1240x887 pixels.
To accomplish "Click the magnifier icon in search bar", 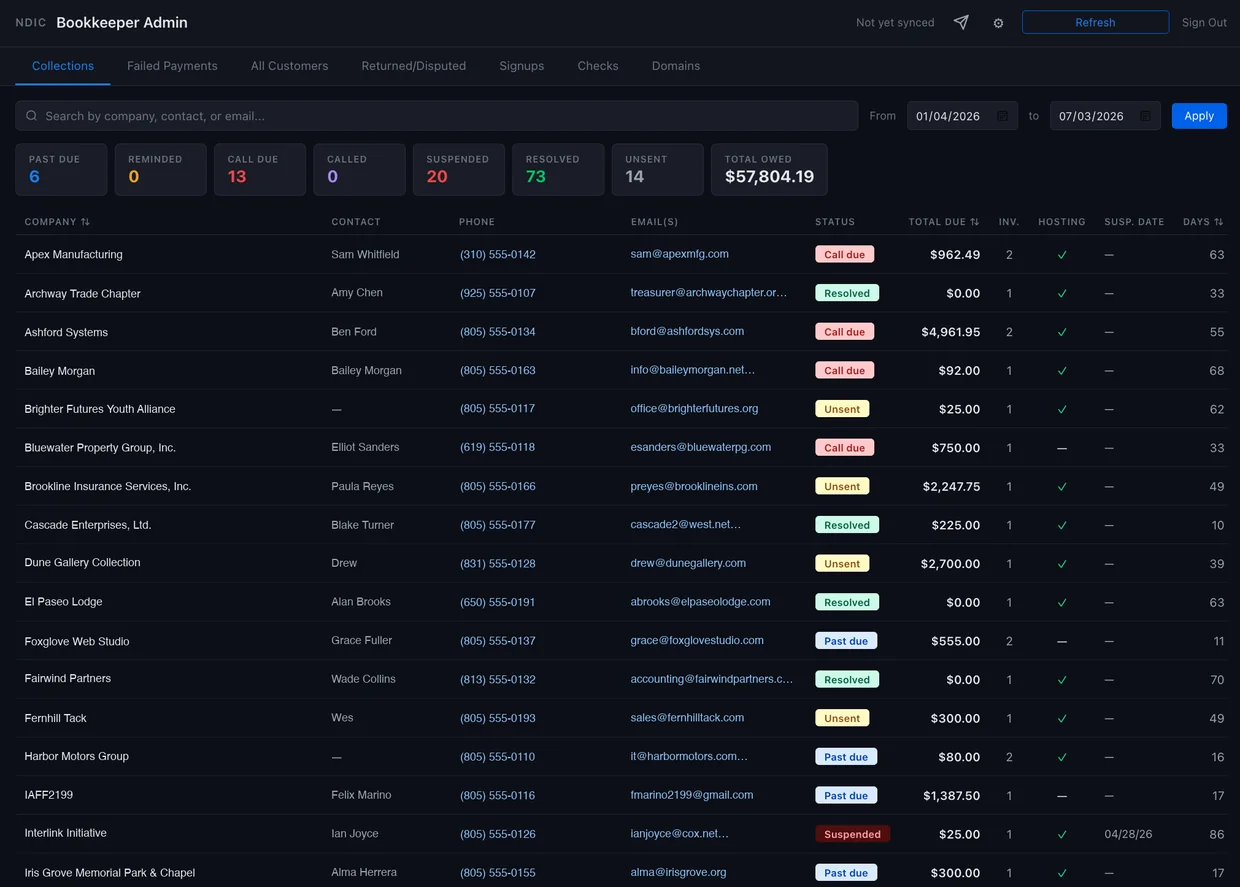I will tap(32, 116).
